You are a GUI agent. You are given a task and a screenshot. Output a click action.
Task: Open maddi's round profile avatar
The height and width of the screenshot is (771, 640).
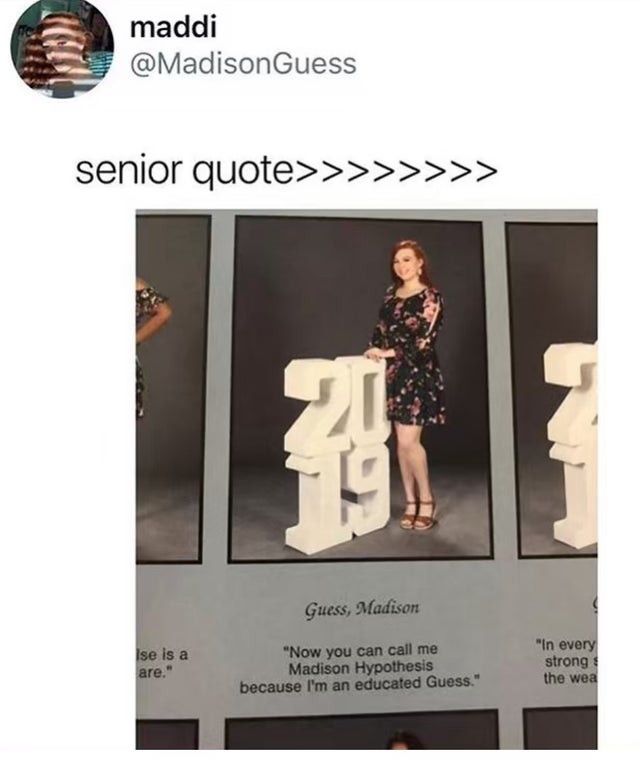point(62,47)
